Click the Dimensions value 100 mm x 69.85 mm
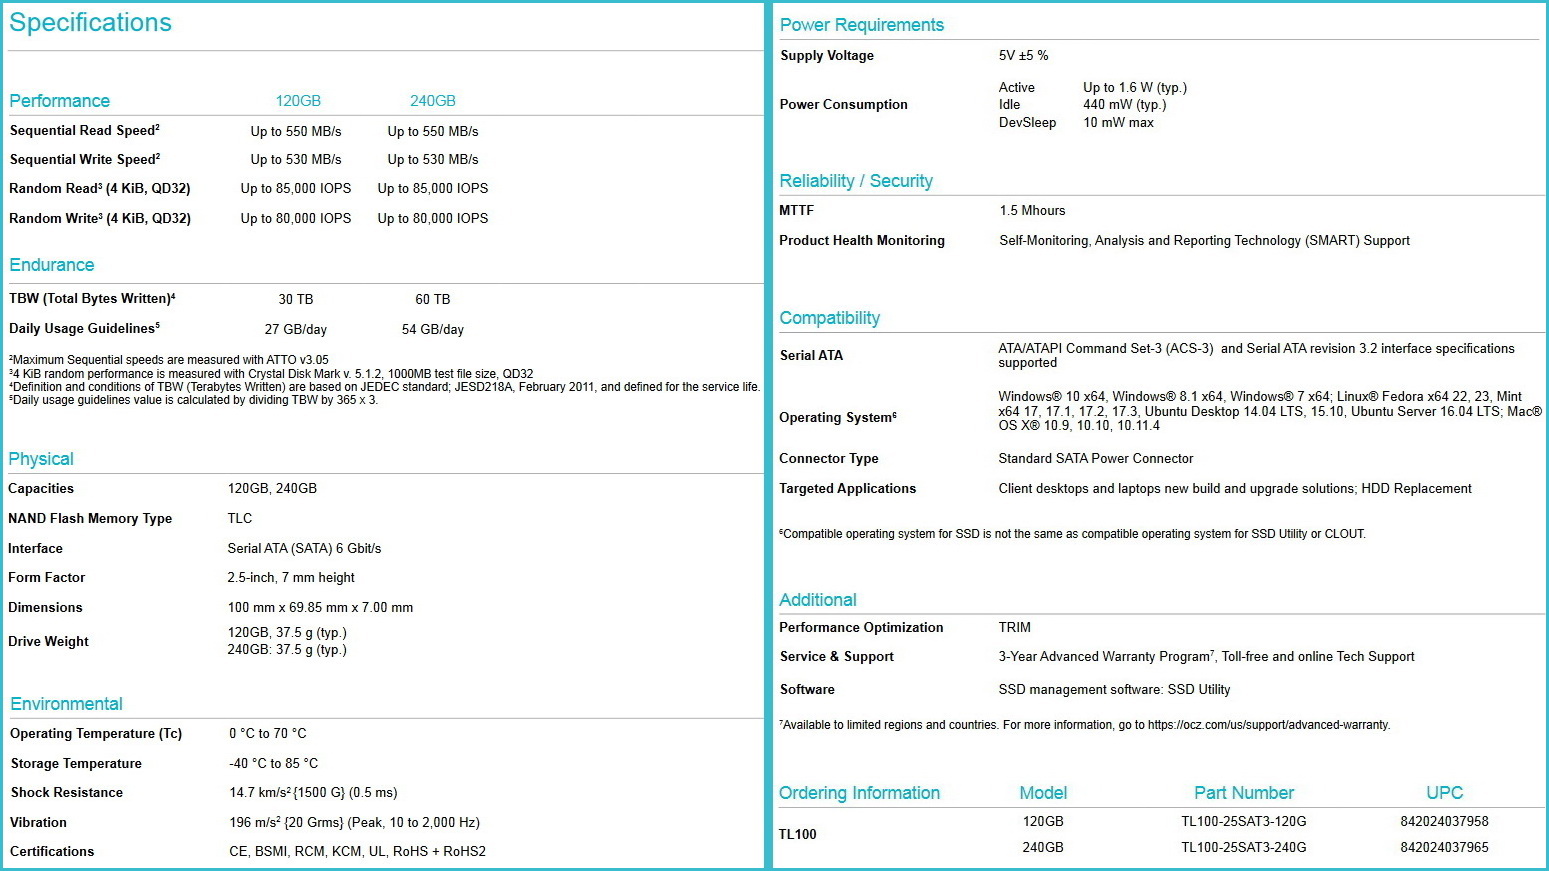The height and width of the screenshot is (871, 1549). (320, 607)
